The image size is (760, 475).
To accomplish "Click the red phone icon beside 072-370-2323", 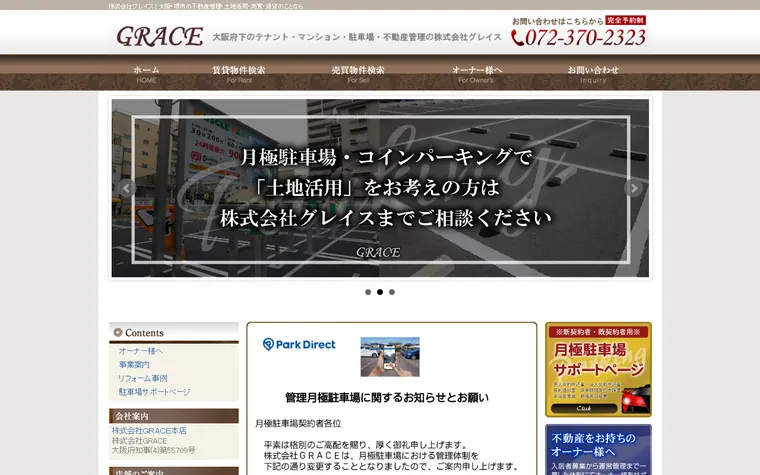I will [517, 38].
